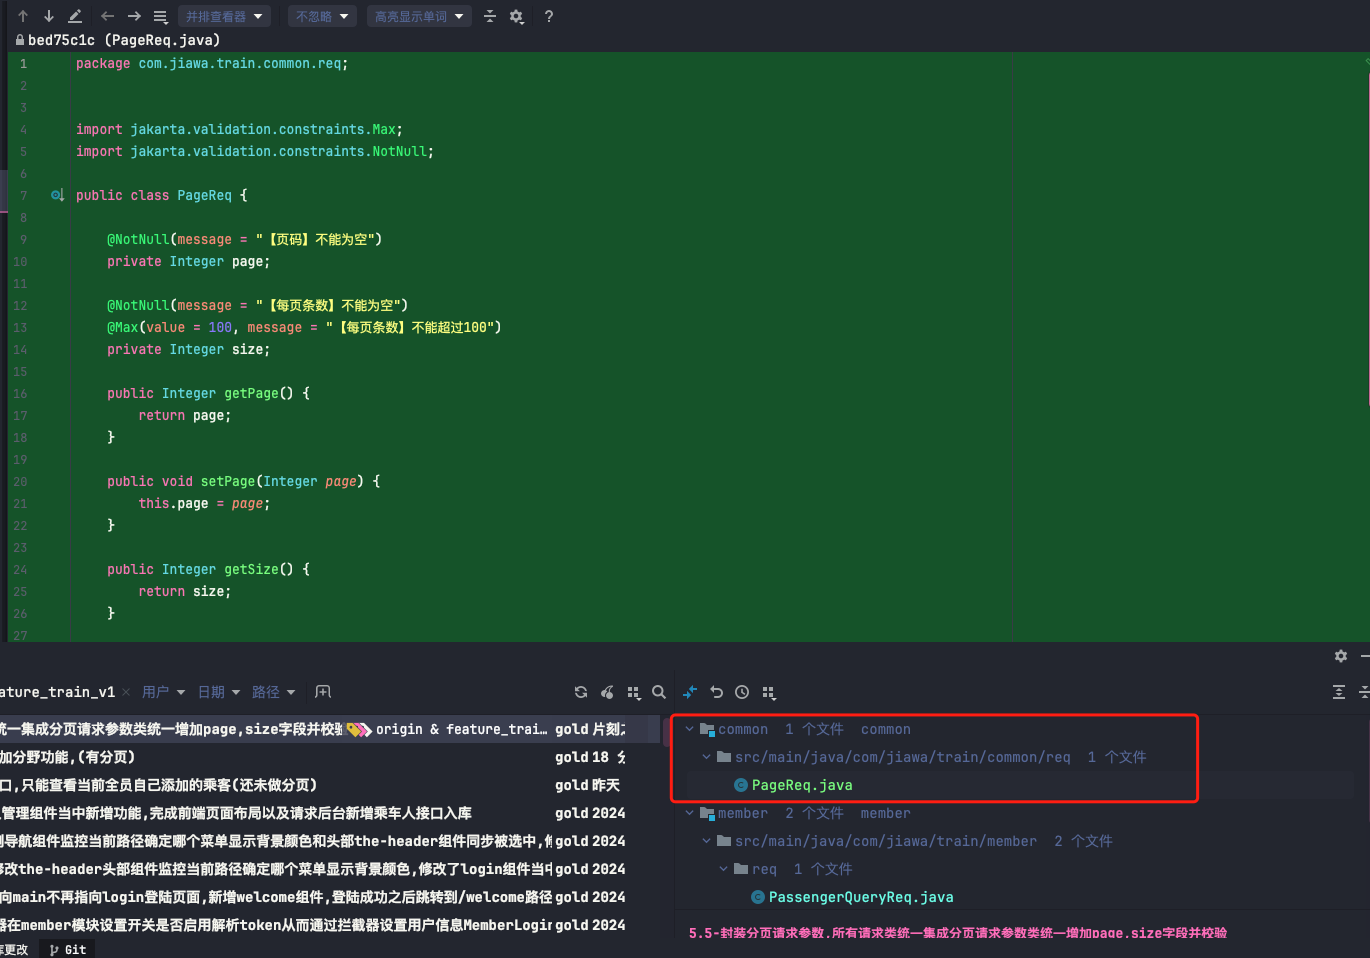The width and height of the screenshot is (1370, 958).
Task: Open log view options icon
Action: [x=633, y=692]
